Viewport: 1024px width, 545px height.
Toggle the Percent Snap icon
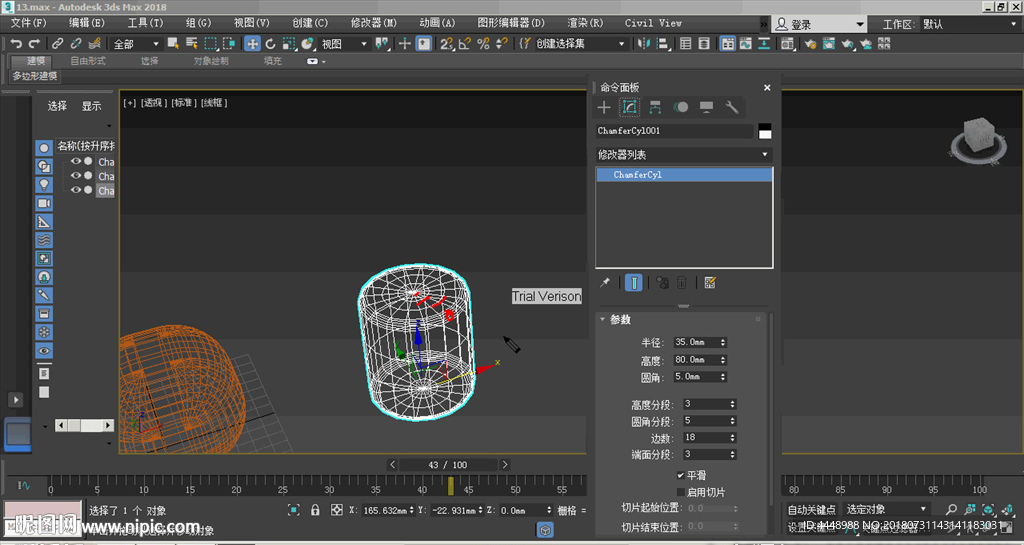[483, 44]
